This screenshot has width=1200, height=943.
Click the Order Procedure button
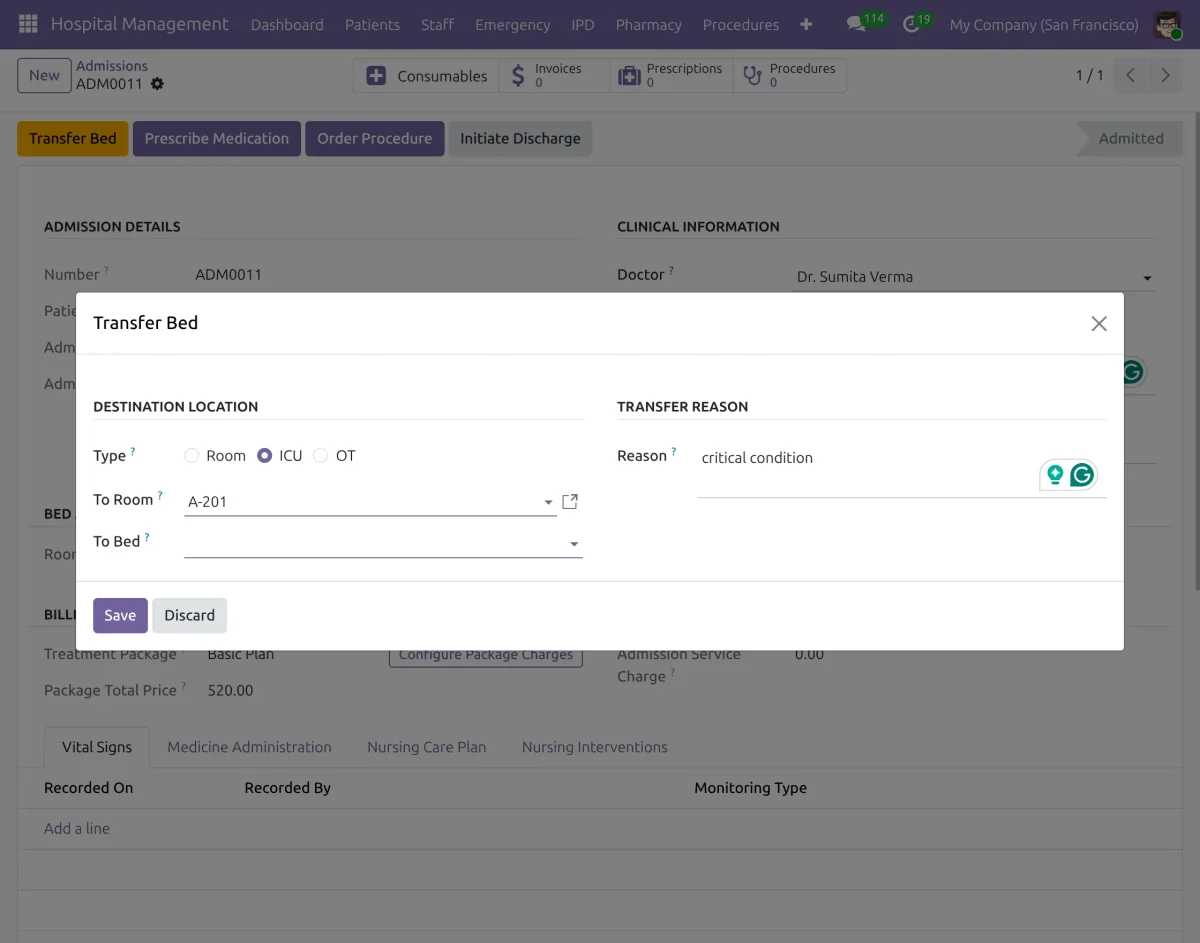[x=375, y=139]
